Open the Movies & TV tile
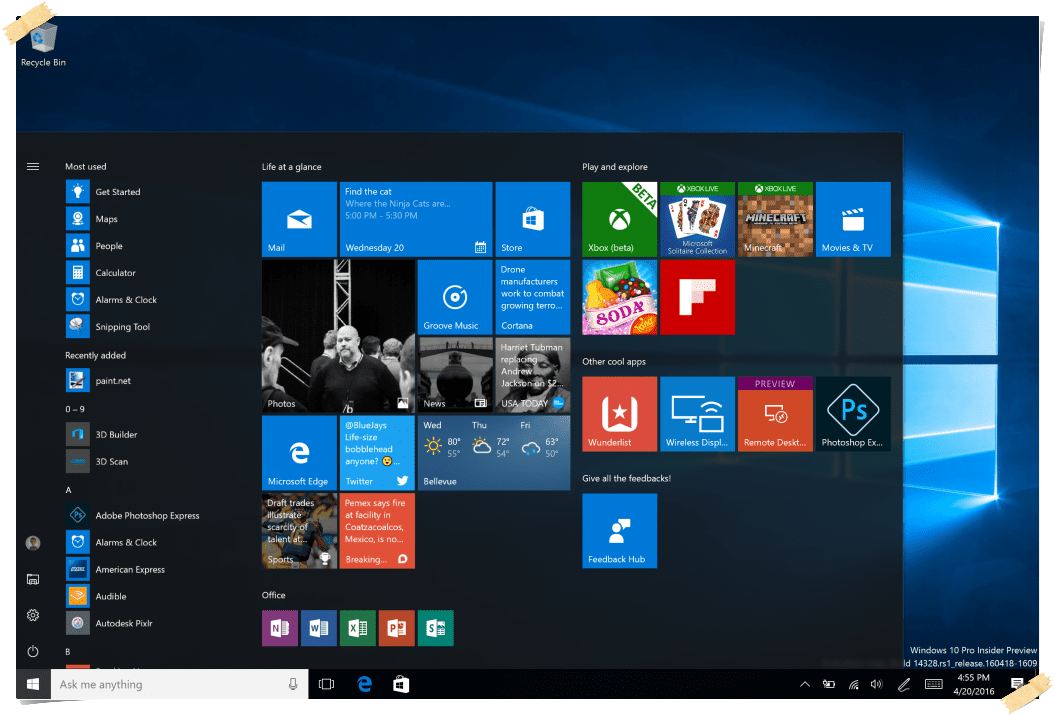The height and width of the screenshot is (715, 1055). click(x=853, y=219)
